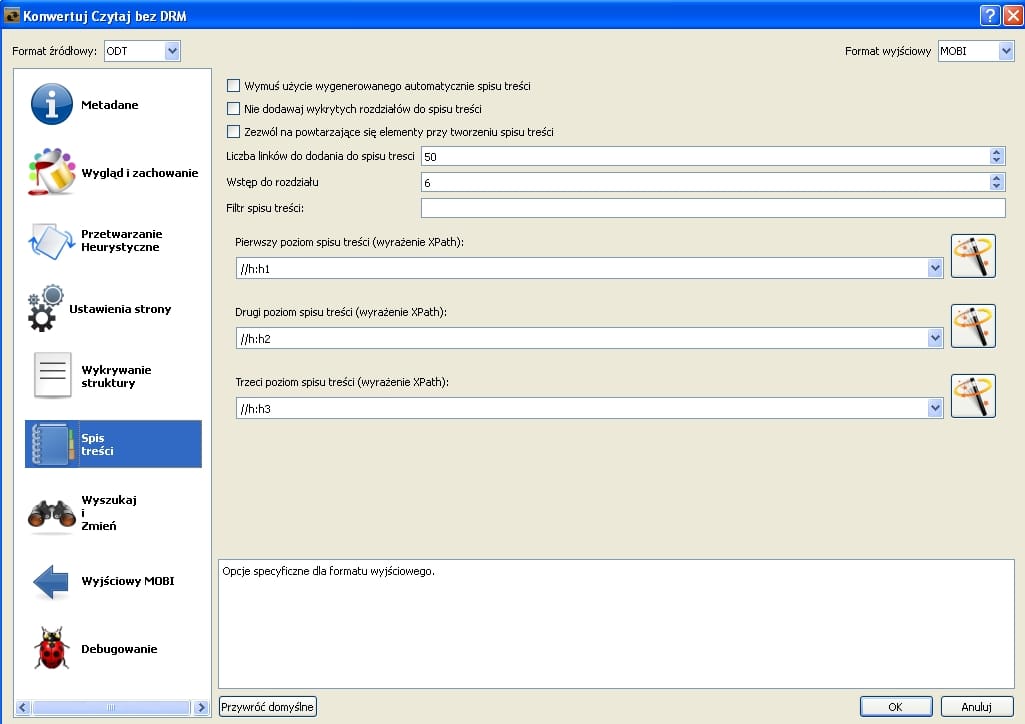
Task: Click the Spis treści notebook icon
Action: [52, 444]
